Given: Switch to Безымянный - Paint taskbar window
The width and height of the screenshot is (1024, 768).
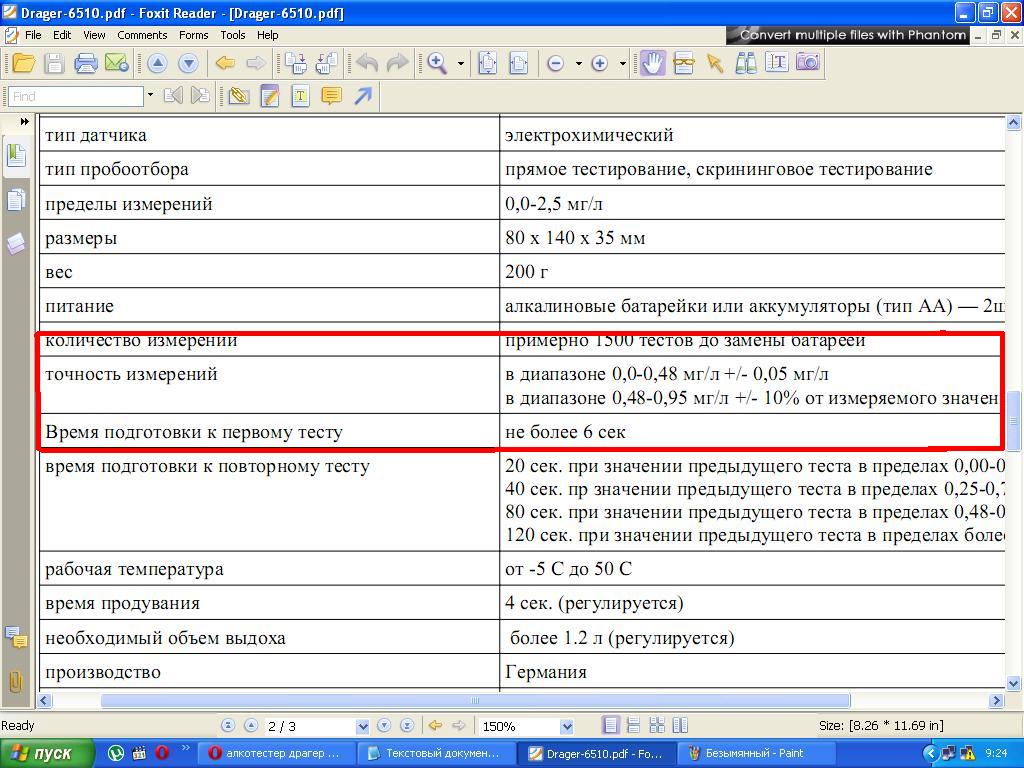Looking at the screenshot, I should point(755,754).
